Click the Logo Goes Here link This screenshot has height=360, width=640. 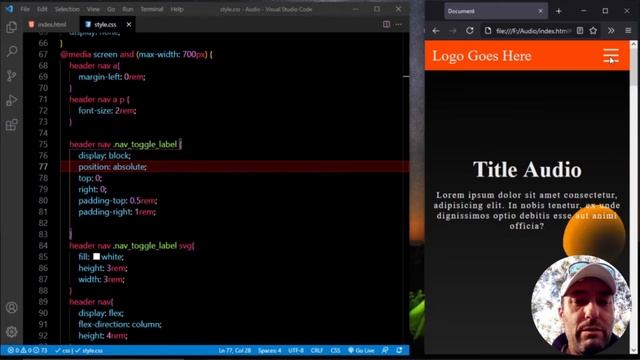pyautogui.click(x=482, y=56)
